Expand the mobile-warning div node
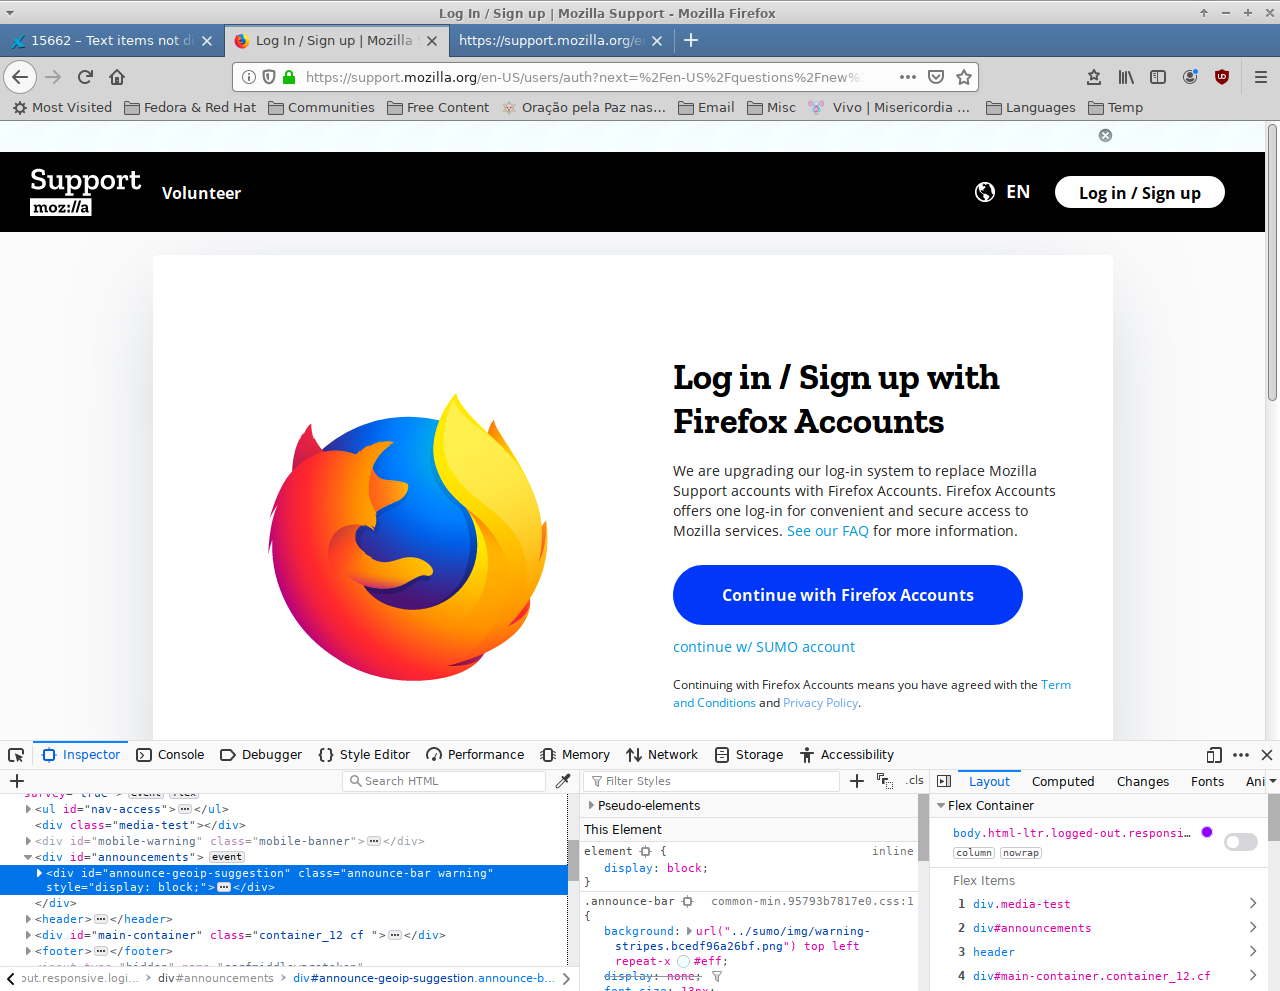 (x=28, y=841)
